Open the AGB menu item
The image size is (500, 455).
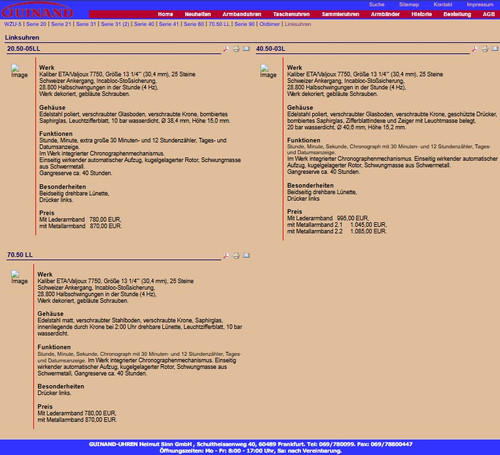point(489,14)
